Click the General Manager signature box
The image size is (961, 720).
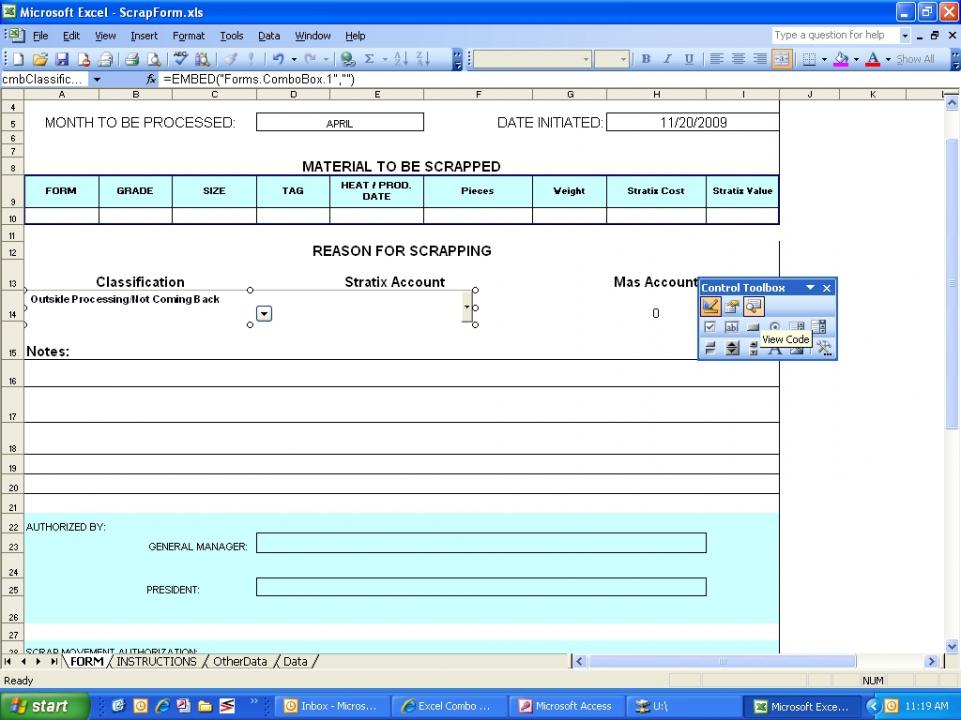pyautogui.click(x=481, y=543)
